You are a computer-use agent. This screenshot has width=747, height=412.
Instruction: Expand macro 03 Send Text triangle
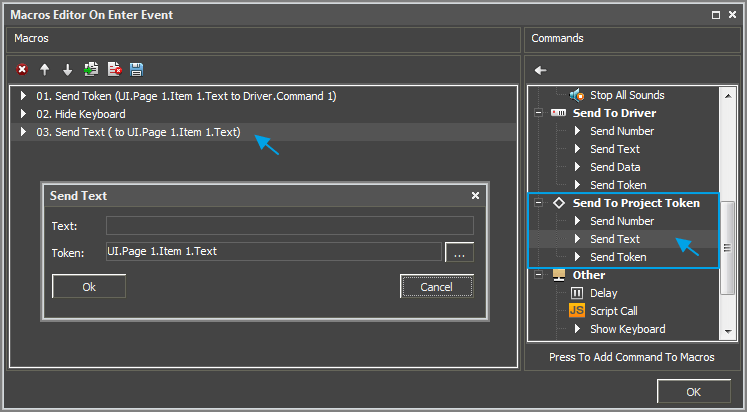click(23, 132)
